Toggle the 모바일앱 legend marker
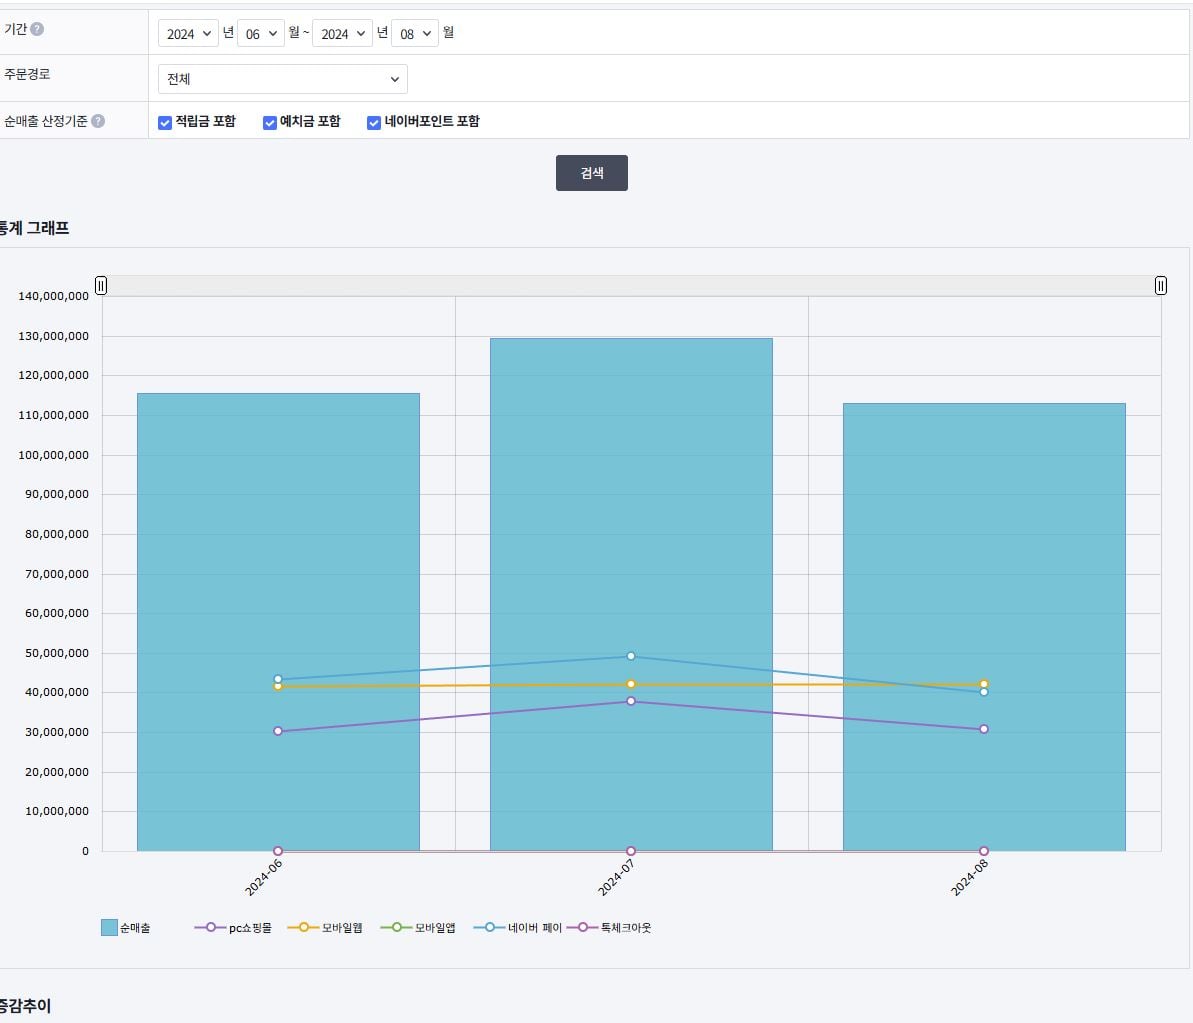Image resolution: width=1193 pixels, height=1023 pixels. pyautogui.click(x=396, y=927)
